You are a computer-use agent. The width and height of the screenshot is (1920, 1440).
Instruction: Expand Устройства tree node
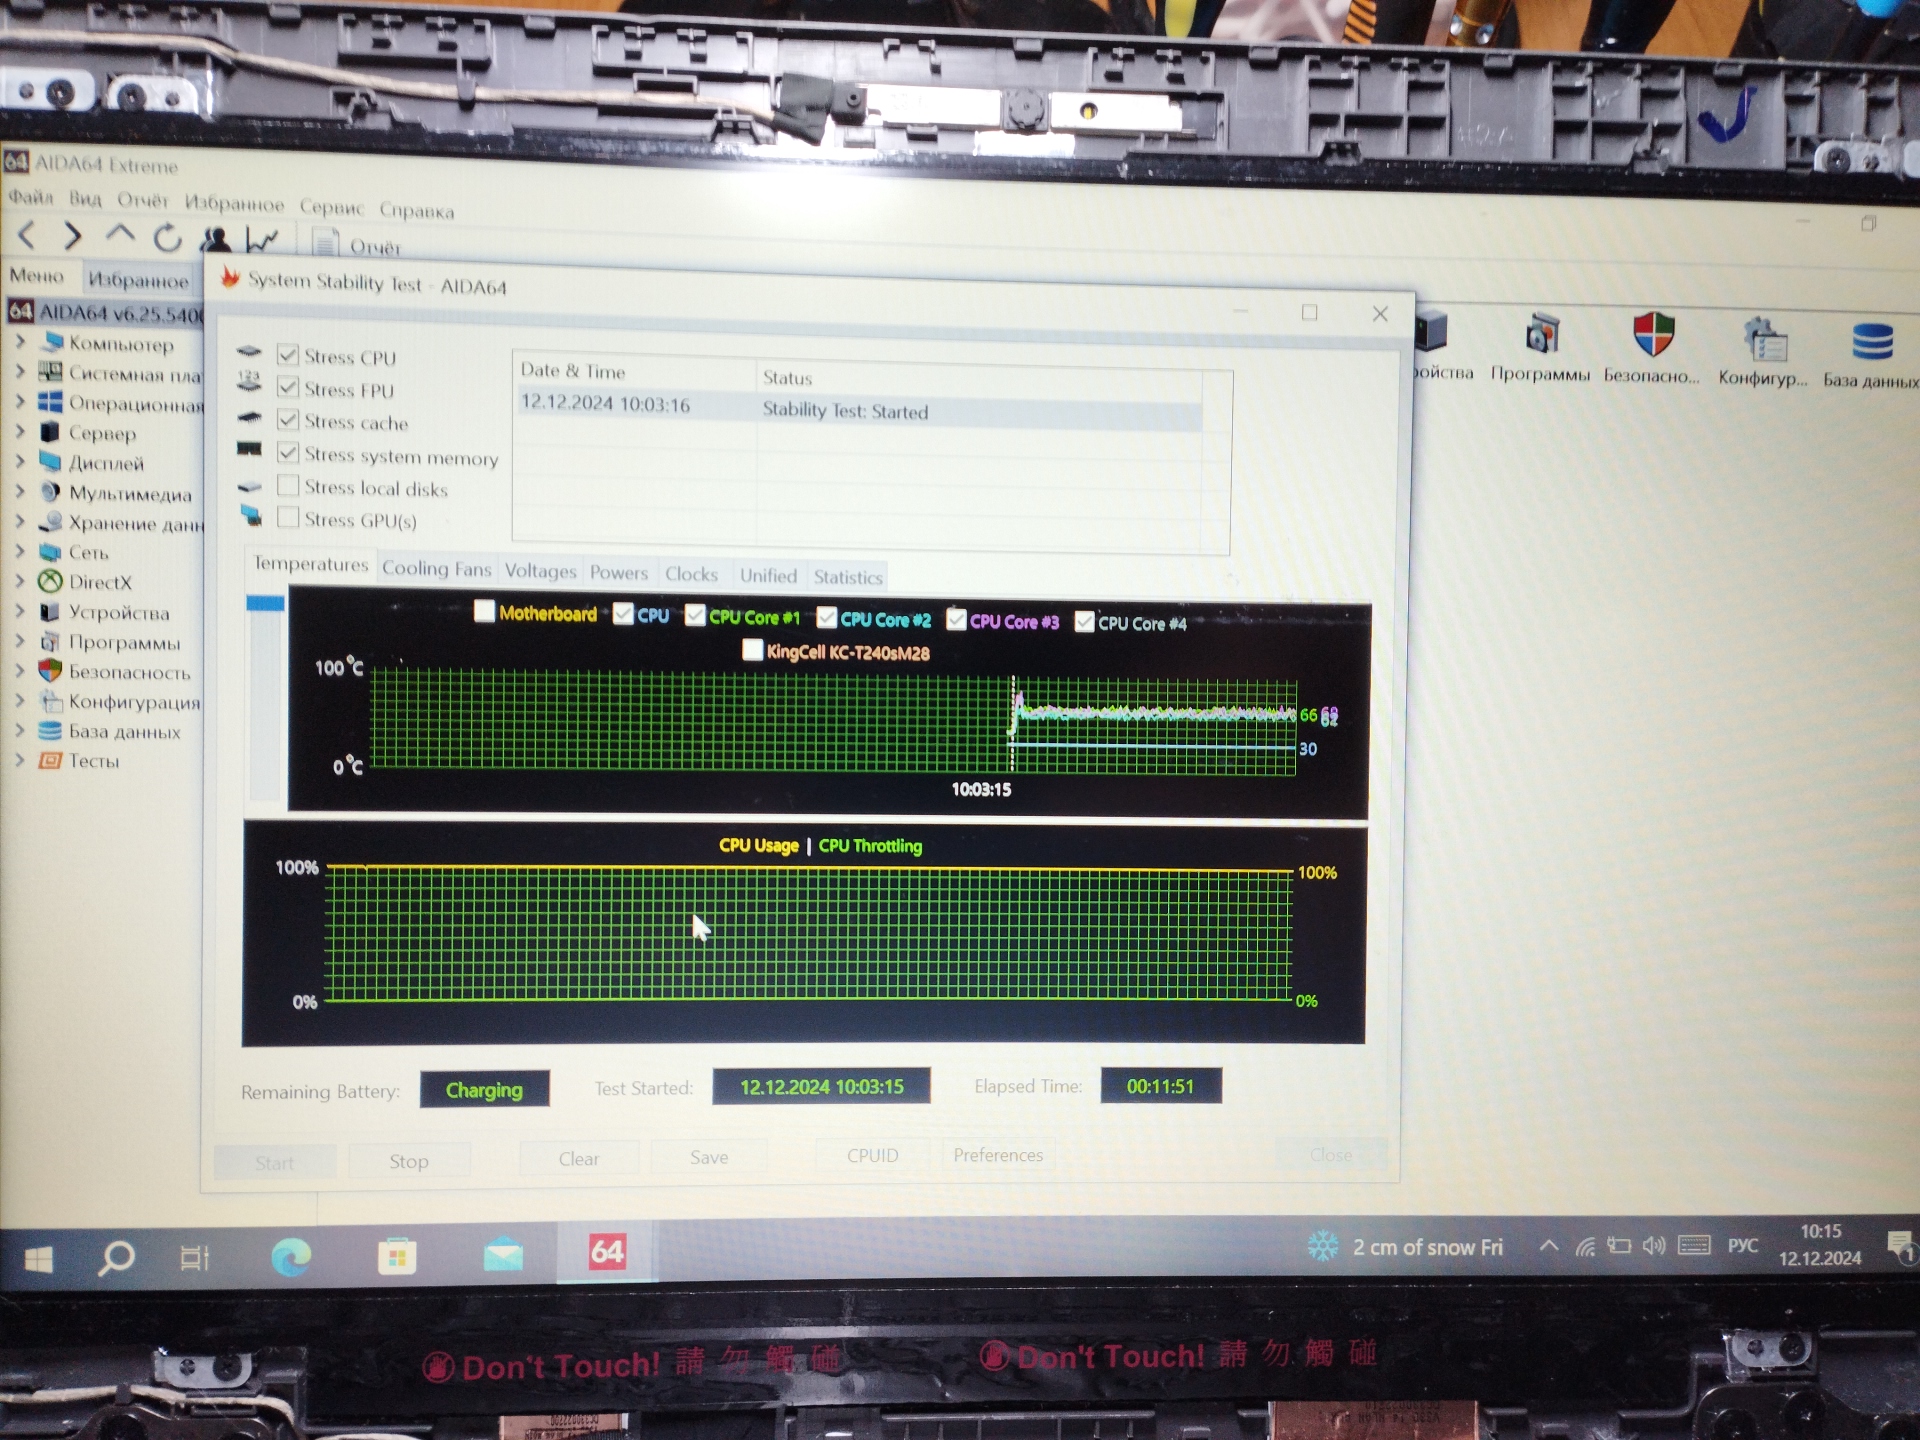[x=19, y=611]
